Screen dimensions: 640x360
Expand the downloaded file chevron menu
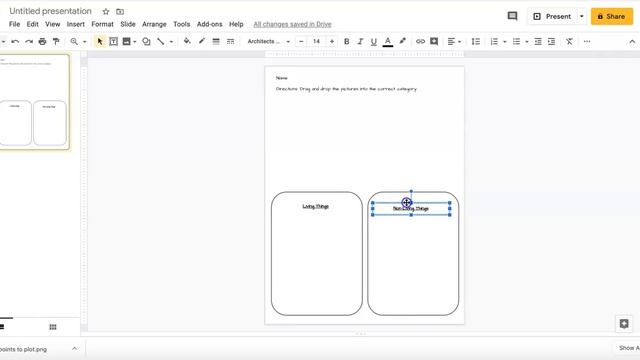[74, 349]
